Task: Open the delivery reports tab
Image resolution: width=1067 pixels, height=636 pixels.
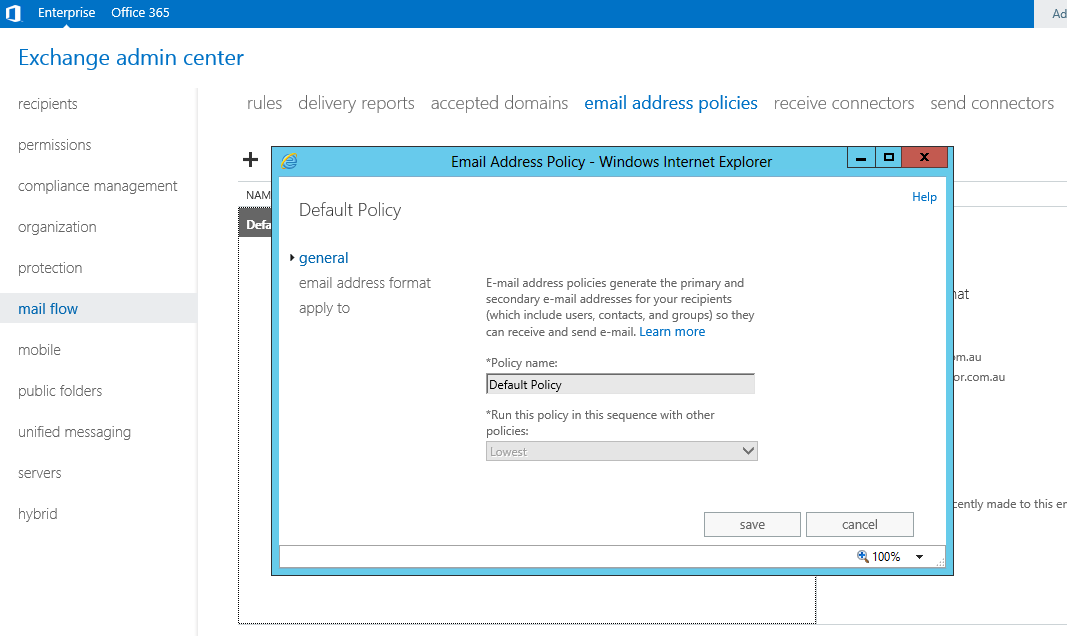Action: pyautogui.click(x=356, y=103)
